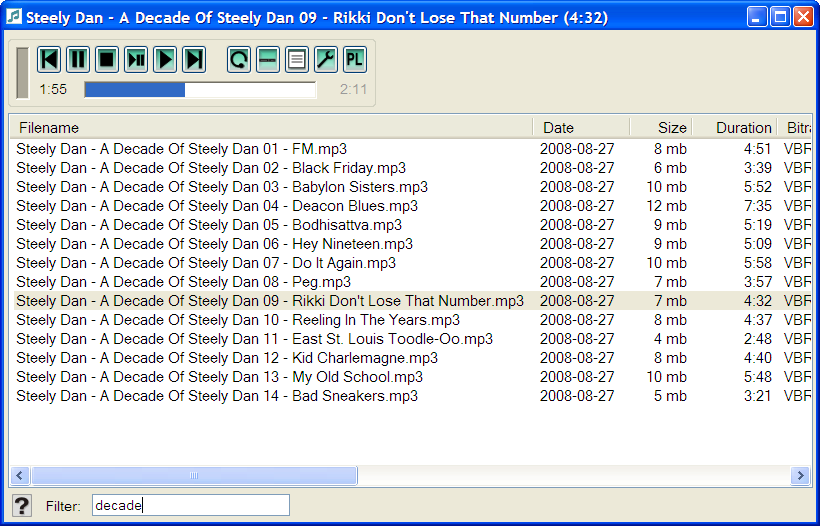
Task: Seek within the blue playback progress bar
Action: [x=200, y=89]
